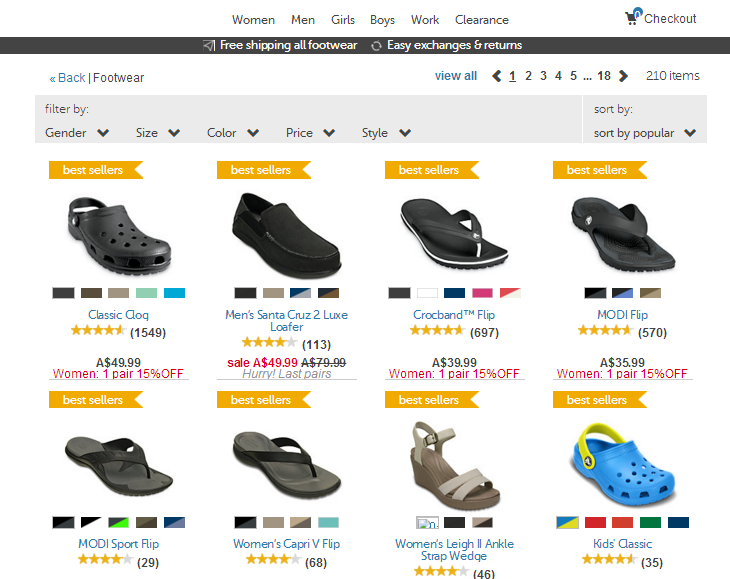Viewport: 730px width, 579px height.
Task: Go to page 2
Action: click(x=528, y=76)
